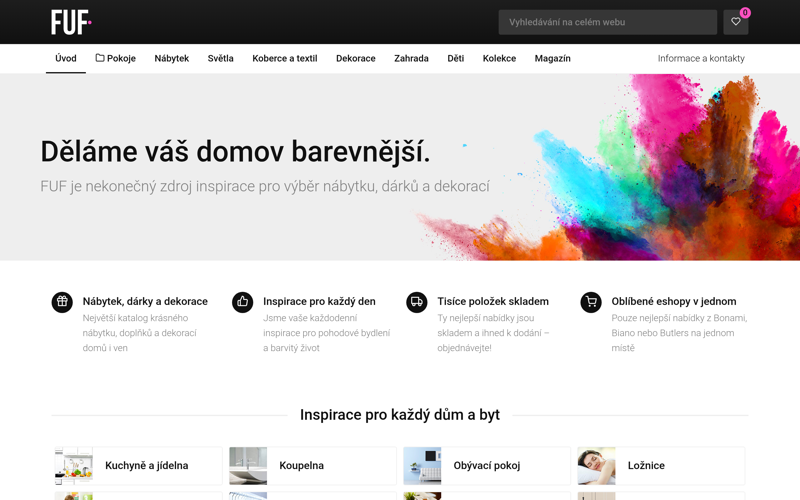The image size is (800, 500).
Task: Open the favorites heart icon
Action: click(x=735, y=22)
